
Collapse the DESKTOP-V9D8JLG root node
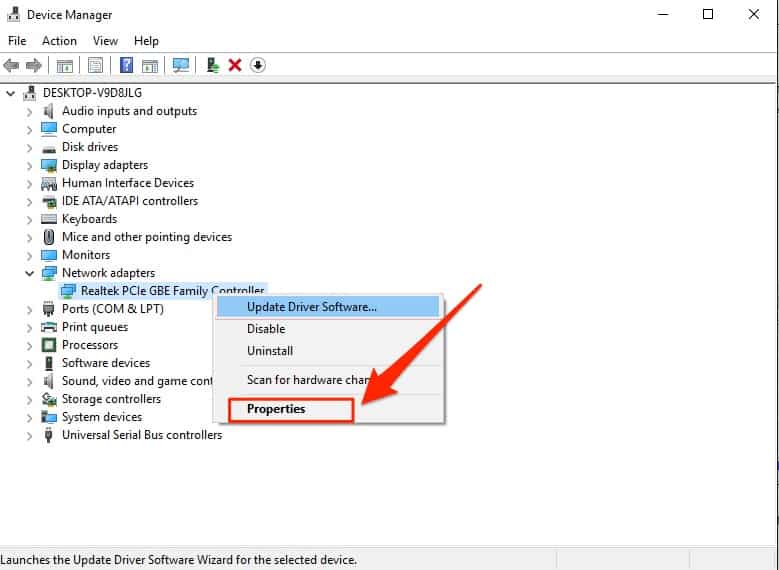click(x=10, y=93)
